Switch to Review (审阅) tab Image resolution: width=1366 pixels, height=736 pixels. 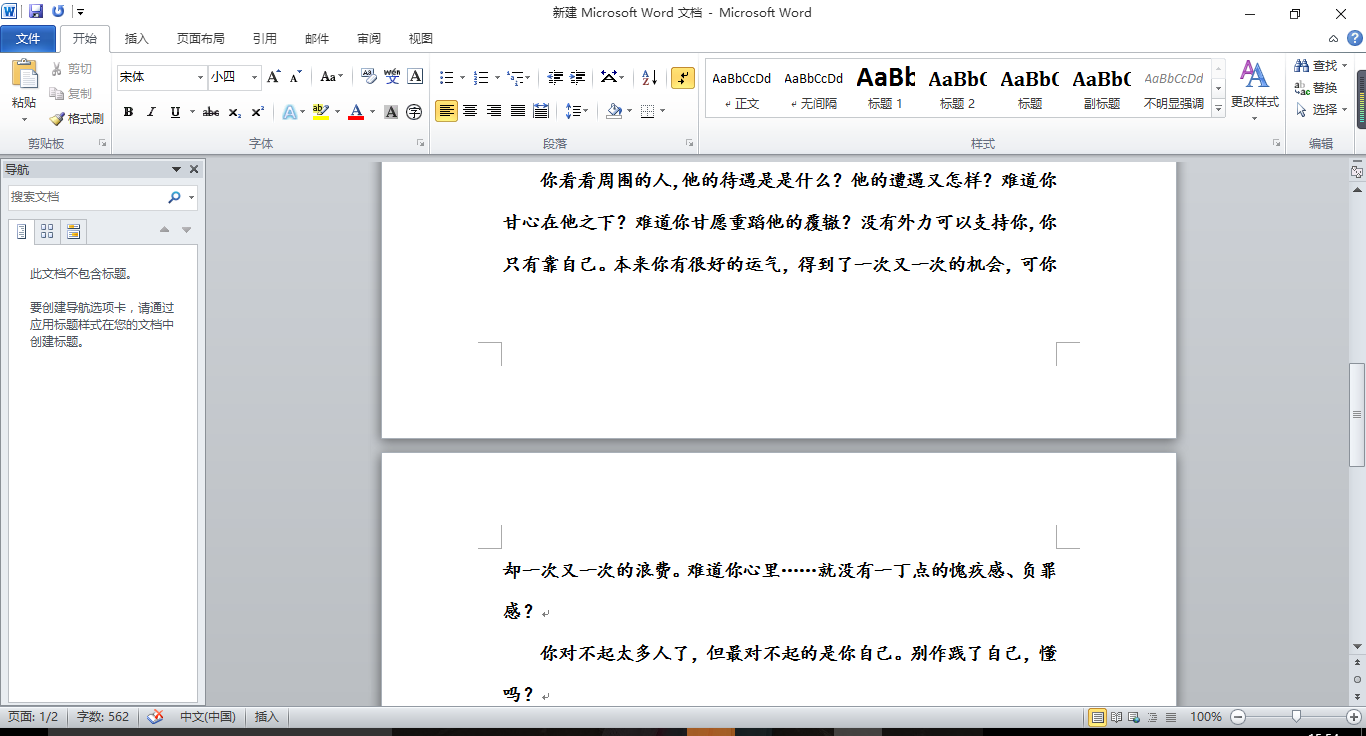coord(369,39)
